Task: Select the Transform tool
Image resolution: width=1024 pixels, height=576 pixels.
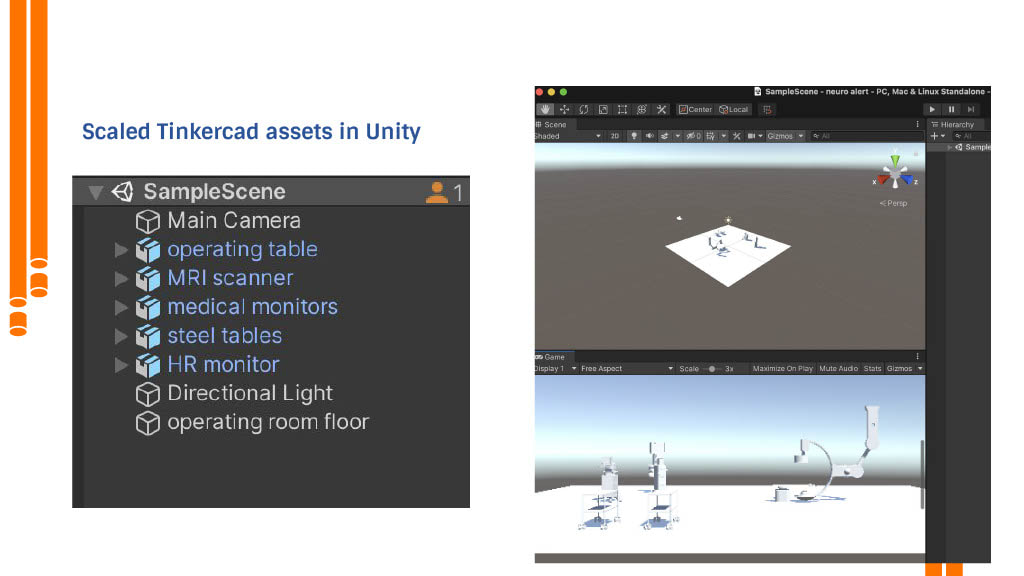Action: pyautogui.click(x=642, y=109)
